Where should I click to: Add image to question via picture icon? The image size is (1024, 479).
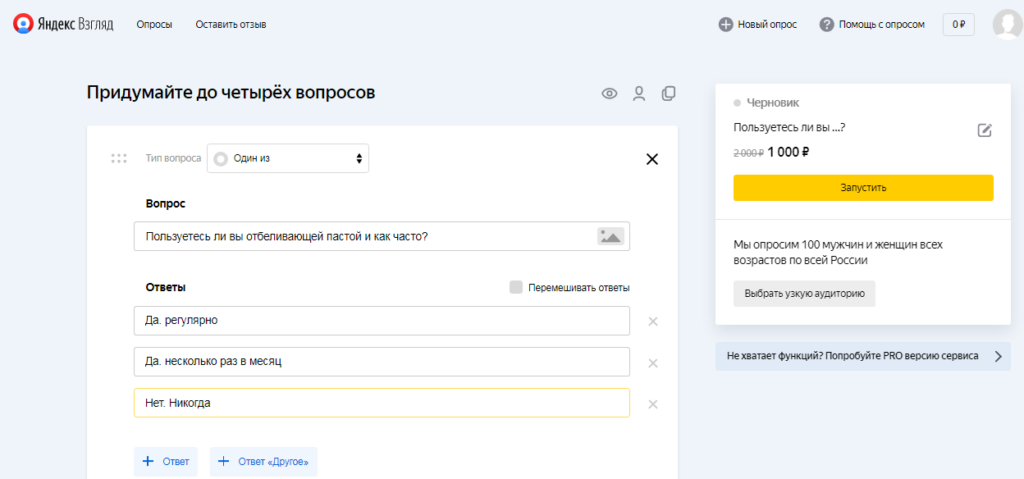(x=610, y=236)
